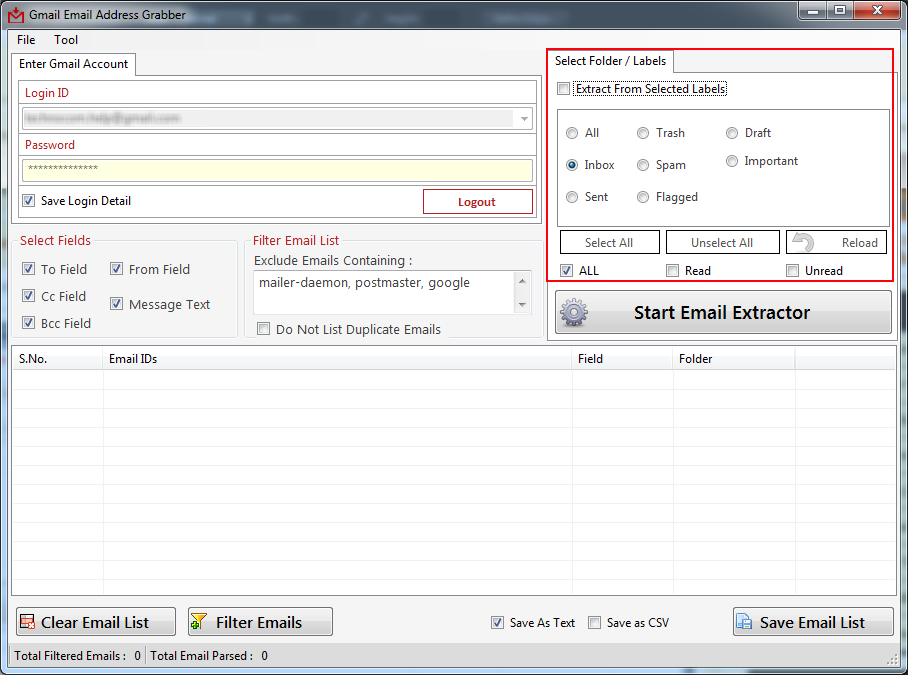Click the Total Email Parsed status text
This screenshot has height=675, width=908.
coord(209,656)
